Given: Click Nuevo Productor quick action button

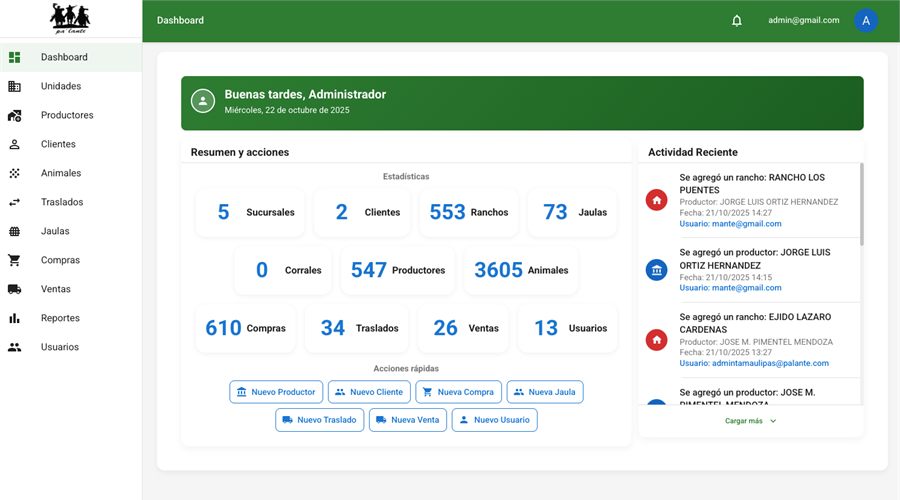Looking at the screenshot, I should (x=276, y=392).
